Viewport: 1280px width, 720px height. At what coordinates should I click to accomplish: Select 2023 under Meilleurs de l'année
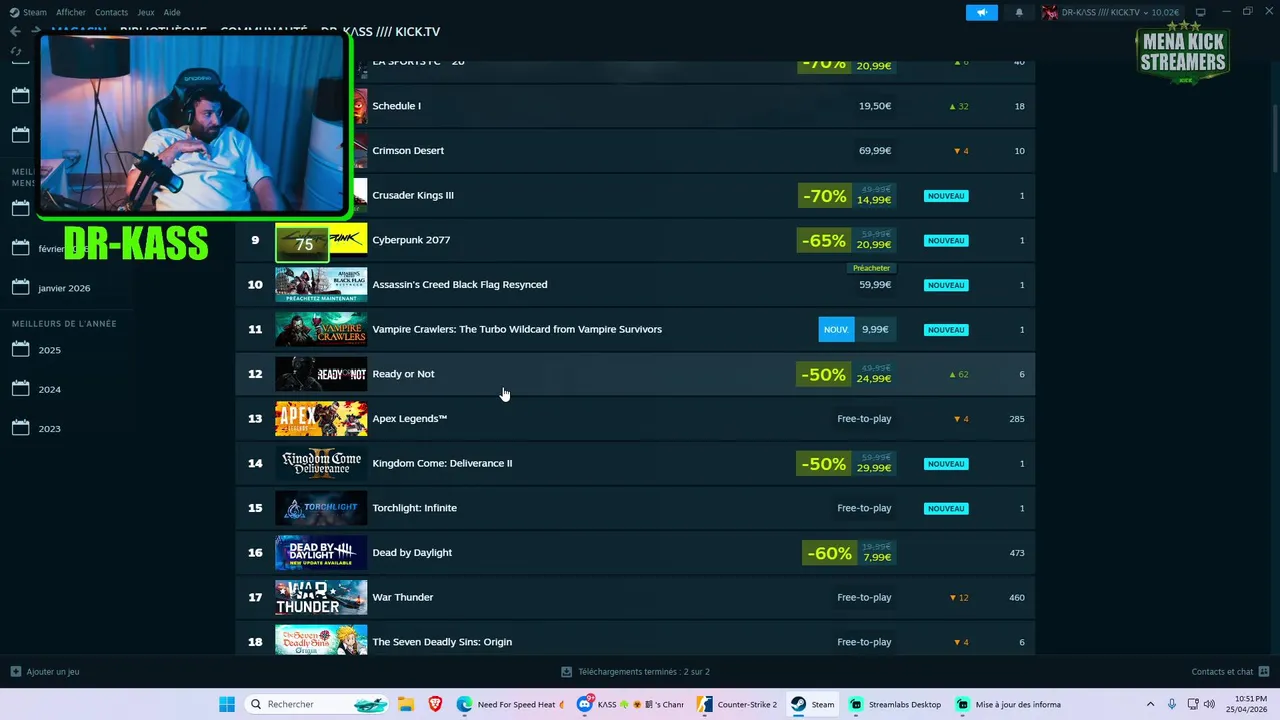tap(49, 428)
